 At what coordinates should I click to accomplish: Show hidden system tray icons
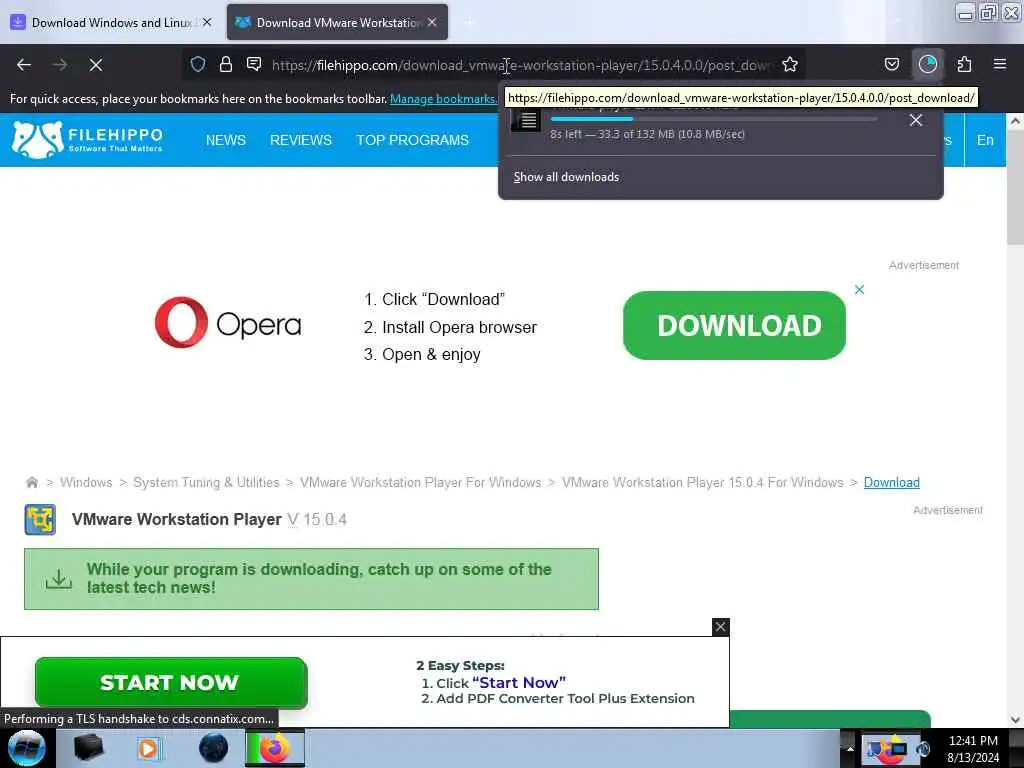[850, 749]
